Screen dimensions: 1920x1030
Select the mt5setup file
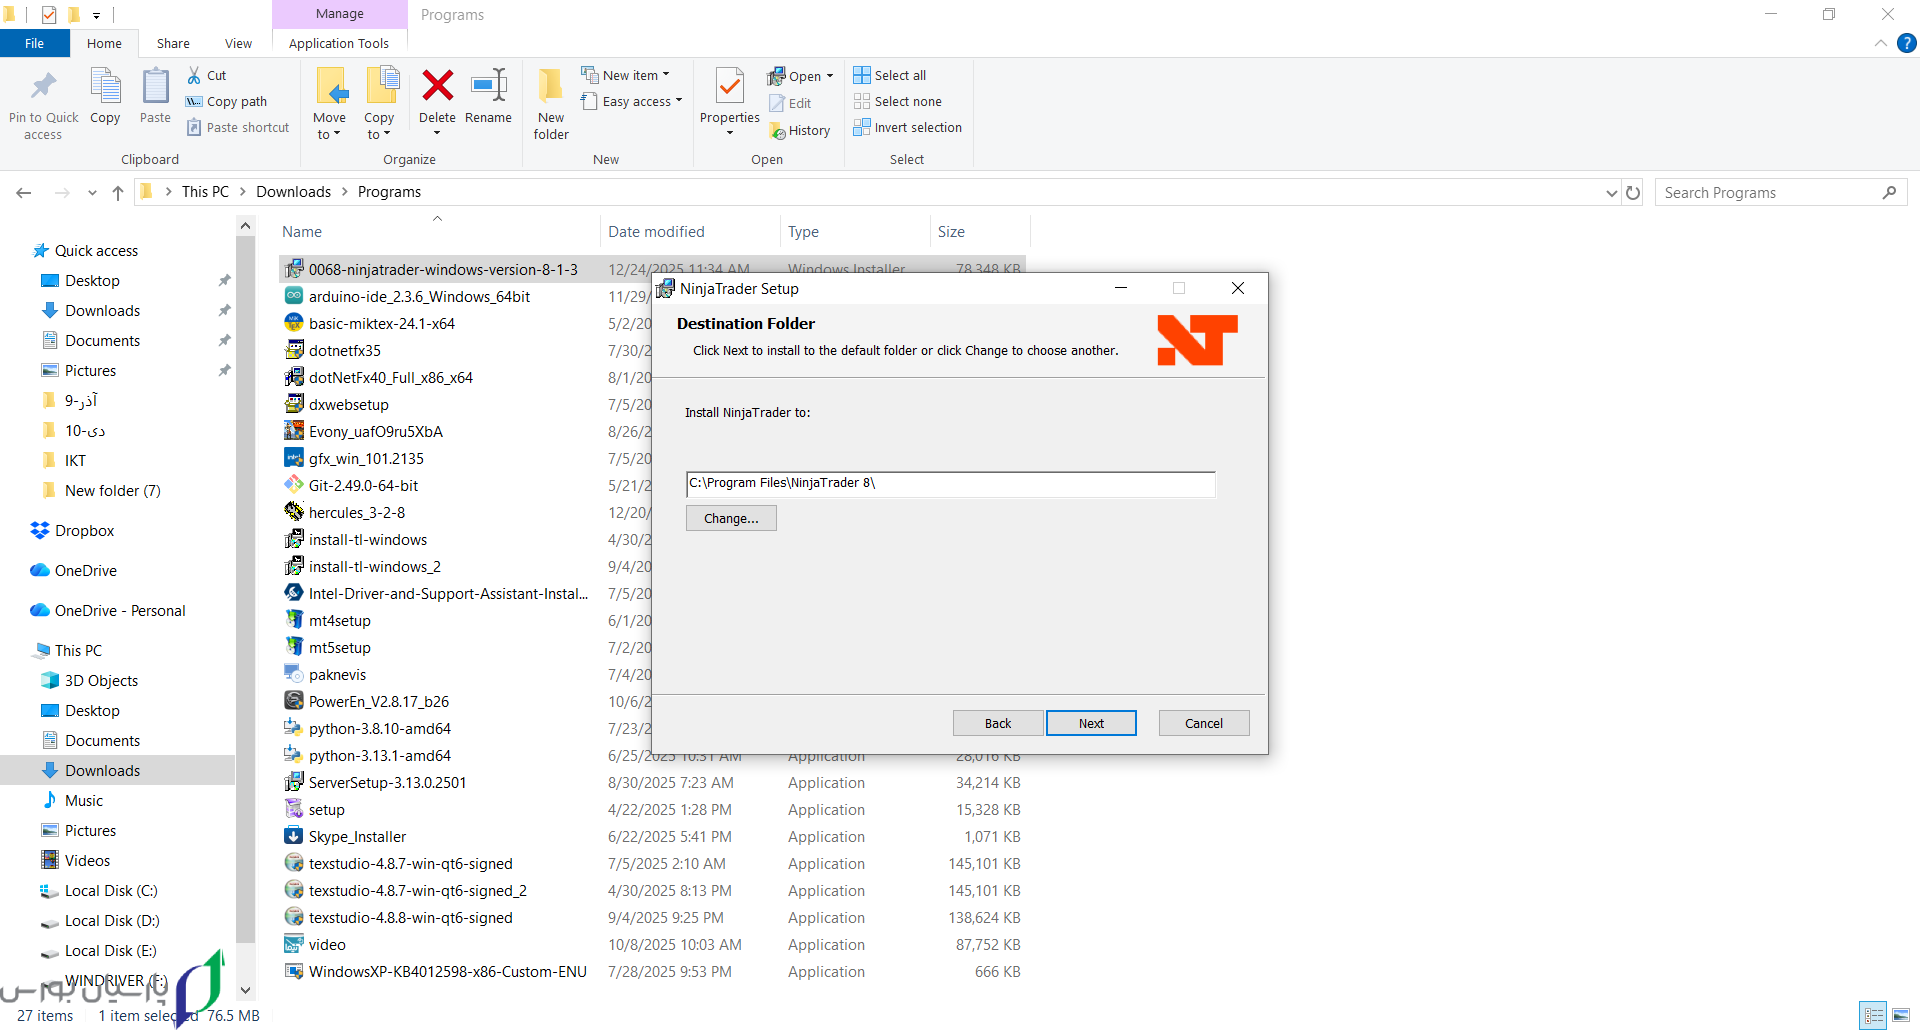point(339,647)
